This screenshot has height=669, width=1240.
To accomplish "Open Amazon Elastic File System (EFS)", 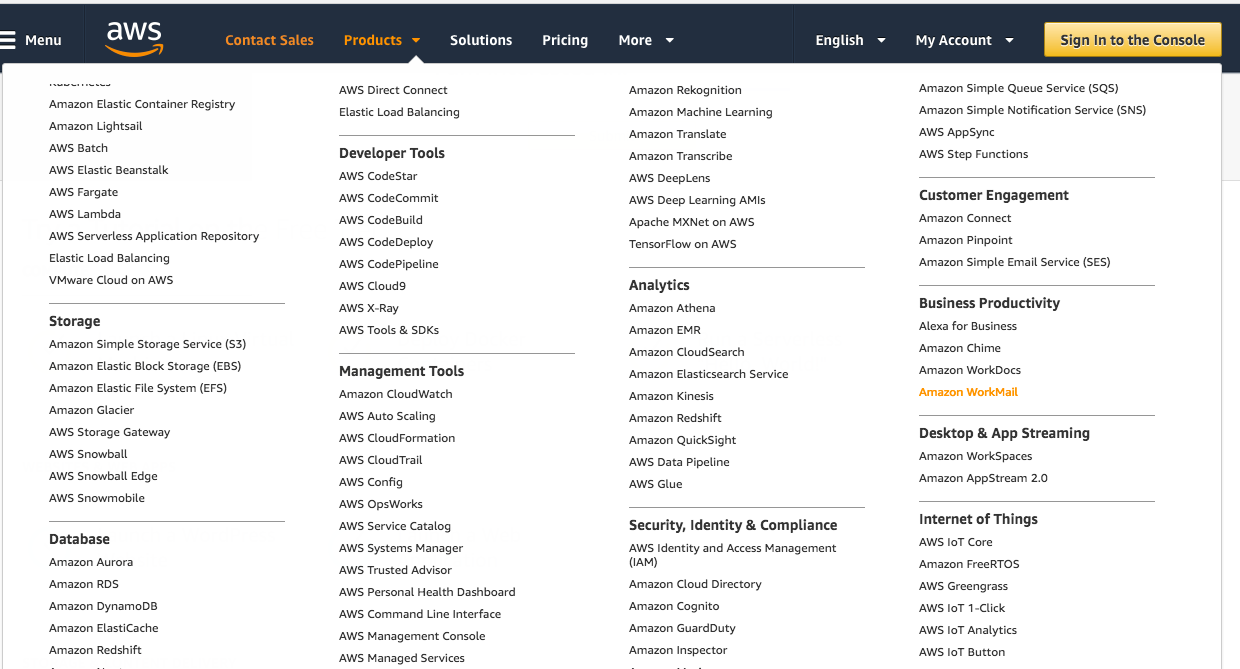I will click(138, 388).
